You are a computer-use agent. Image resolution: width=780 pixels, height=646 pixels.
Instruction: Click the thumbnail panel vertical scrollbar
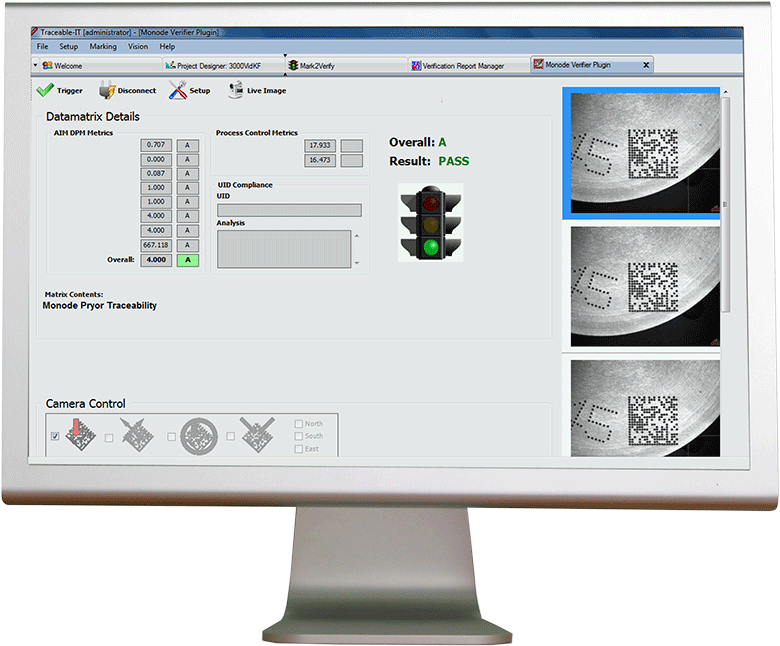pyautogui.click(x=726, y=204)
